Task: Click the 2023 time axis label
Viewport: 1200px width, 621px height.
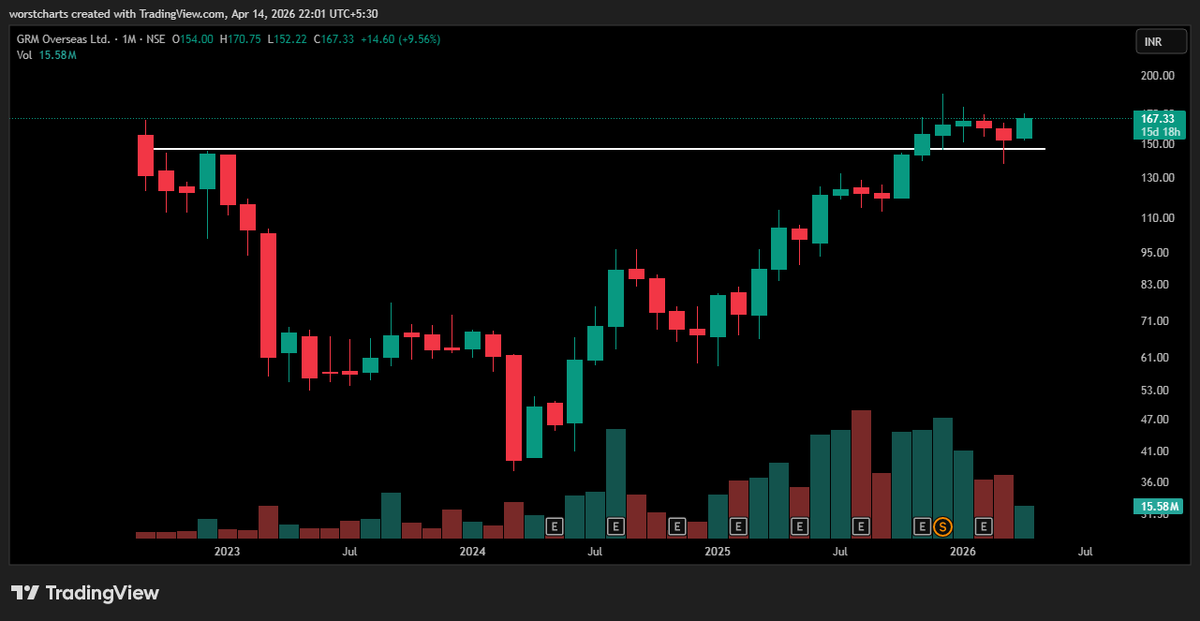Action: (227, 551)
